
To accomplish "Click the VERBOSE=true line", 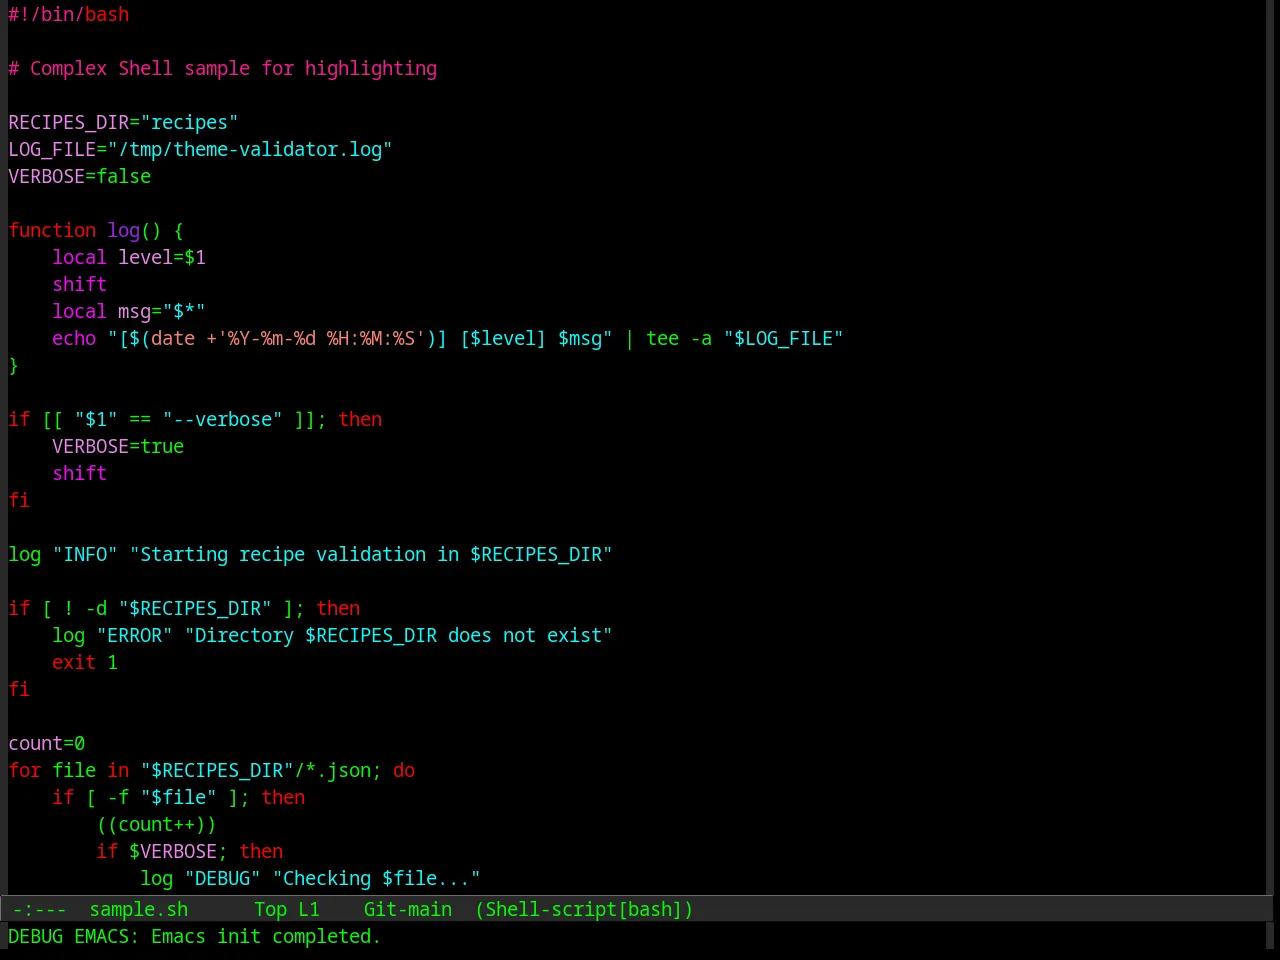I will pyautogui.click(x=118, y=446).
